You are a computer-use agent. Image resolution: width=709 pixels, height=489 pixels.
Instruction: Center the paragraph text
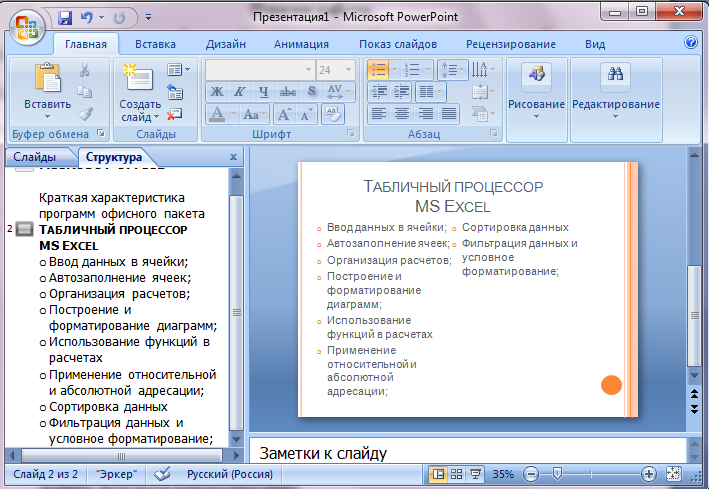[x=402, y=113]
